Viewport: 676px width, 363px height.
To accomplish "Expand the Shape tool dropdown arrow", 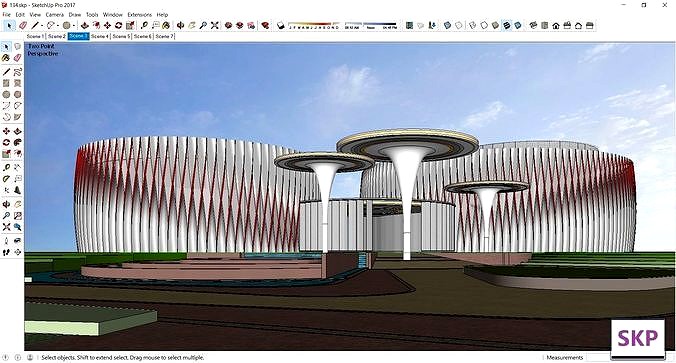I will click(x=74, y=26).
